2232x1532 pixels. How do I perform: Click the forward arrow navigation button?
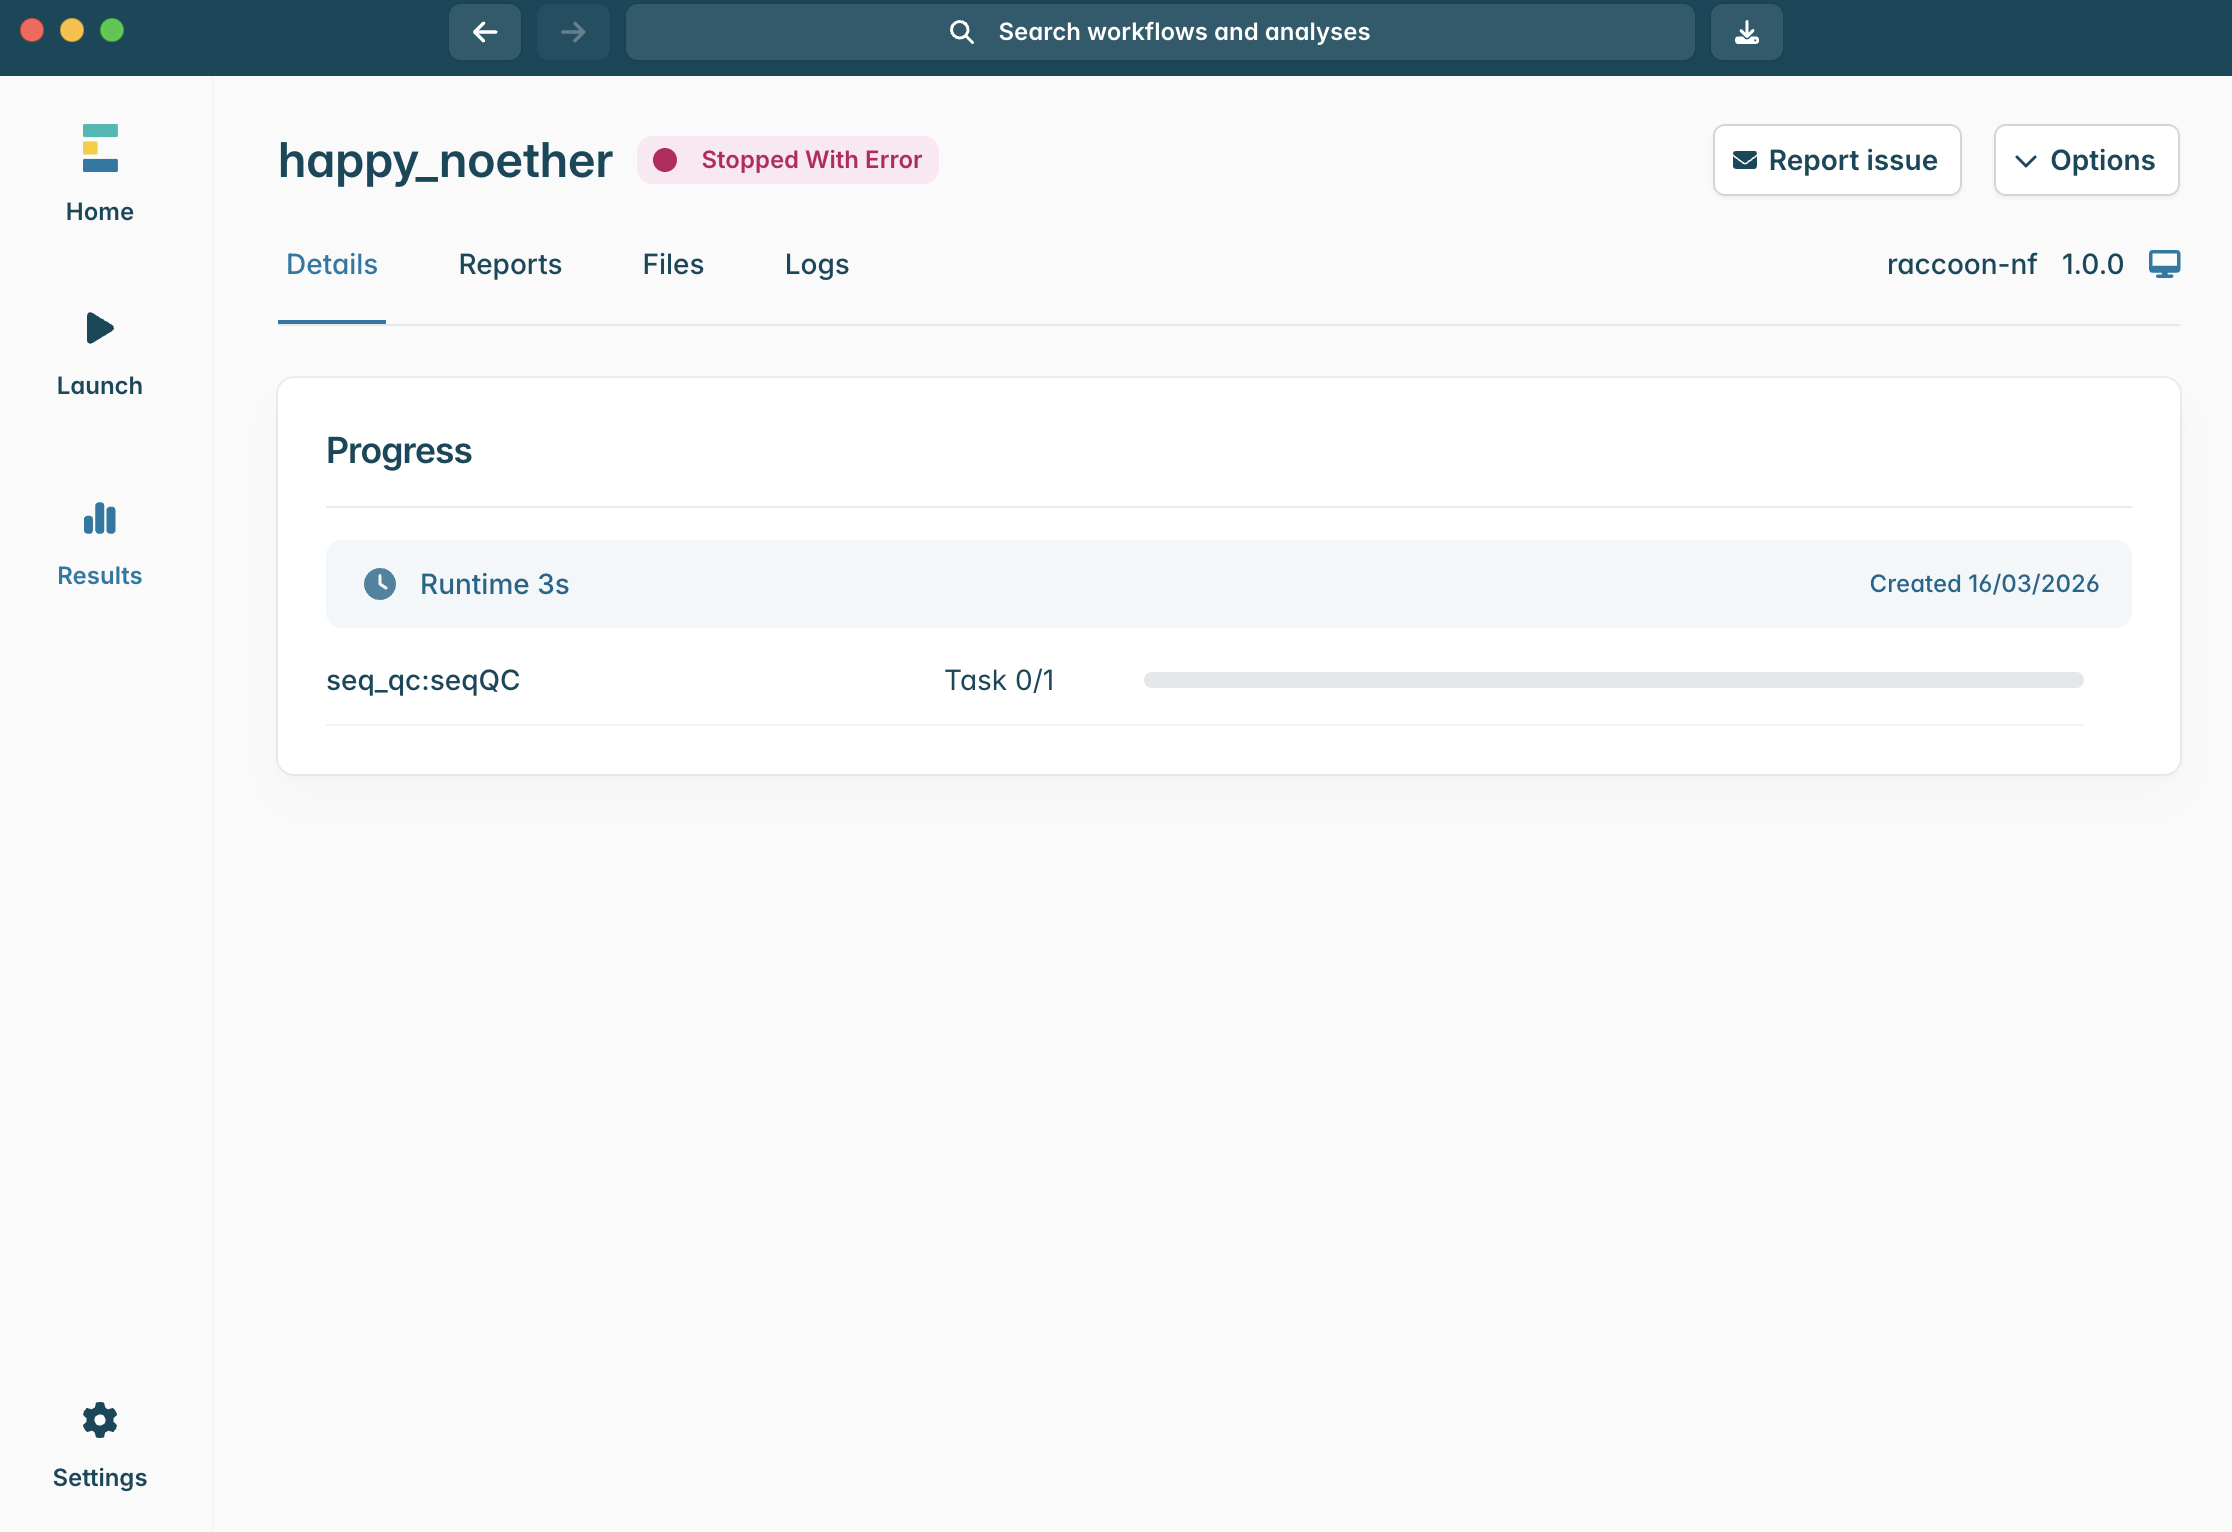click(x=573, y=32)
